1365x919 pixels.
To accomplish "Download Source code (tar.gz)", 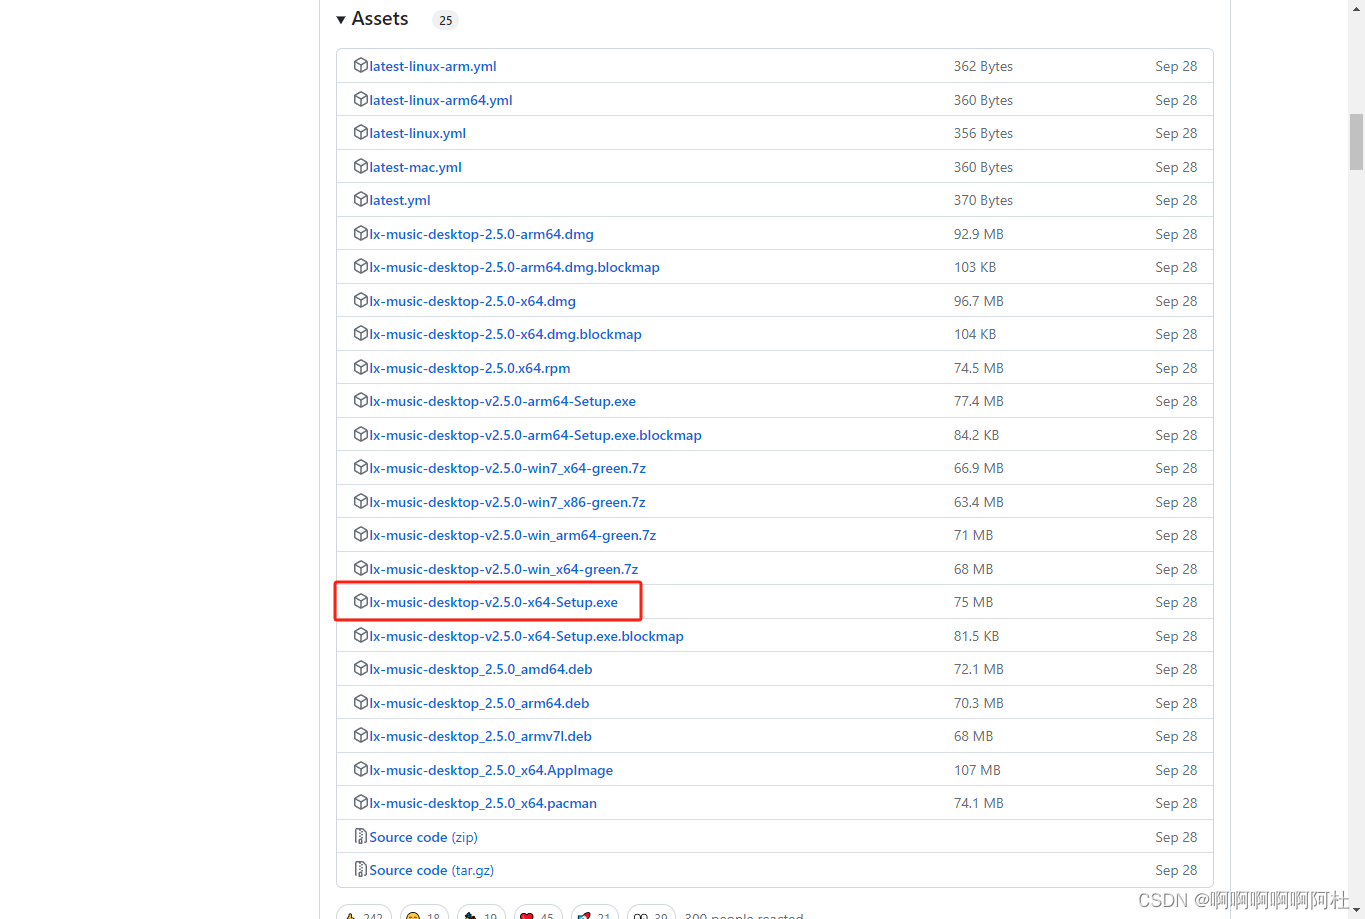I will [x=432, y=870].
